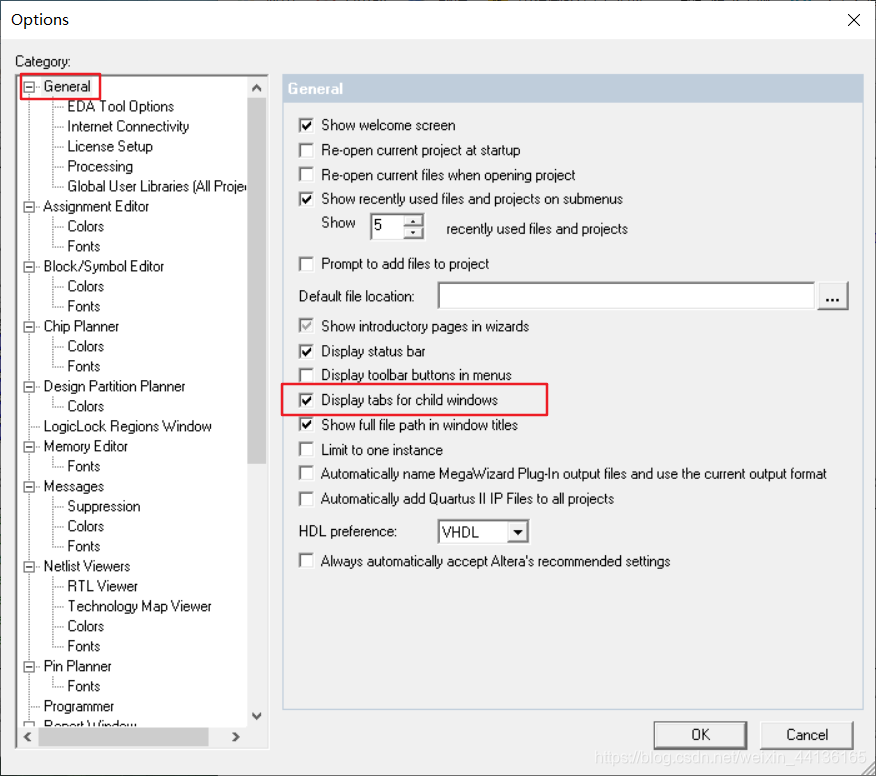Image resolution: width=876 pixels, height=776 pixels.
Task: Close the Options dialog with X
Action: point(853,20)
